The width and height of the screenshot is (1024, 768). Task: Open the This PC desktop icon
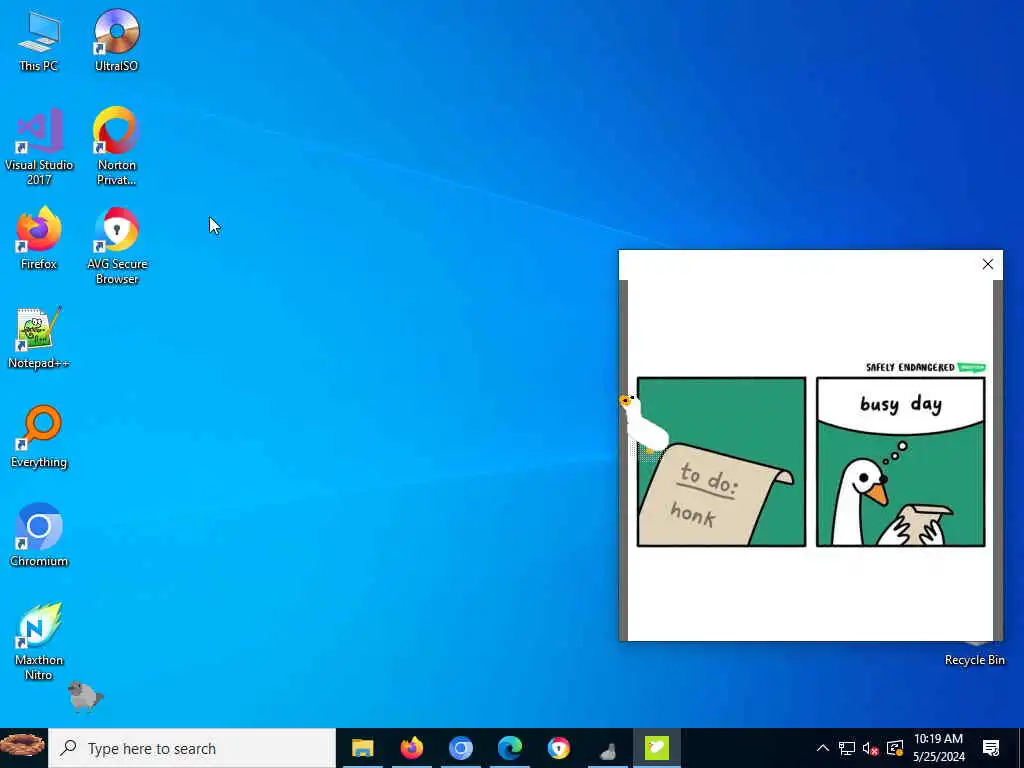pyautogui.click(x=39, y=40)
